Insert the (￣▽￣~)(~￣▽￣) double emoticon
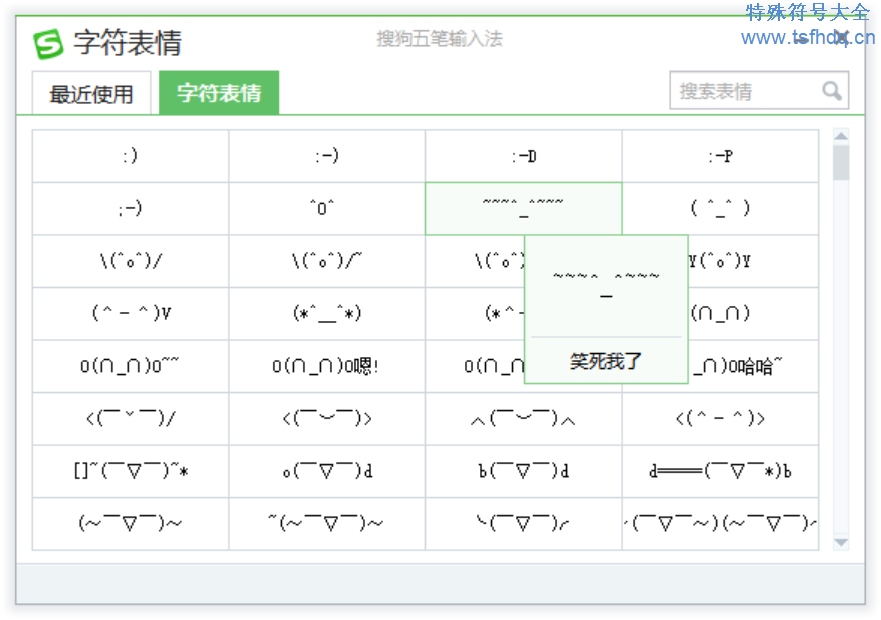 coord(720,524)
